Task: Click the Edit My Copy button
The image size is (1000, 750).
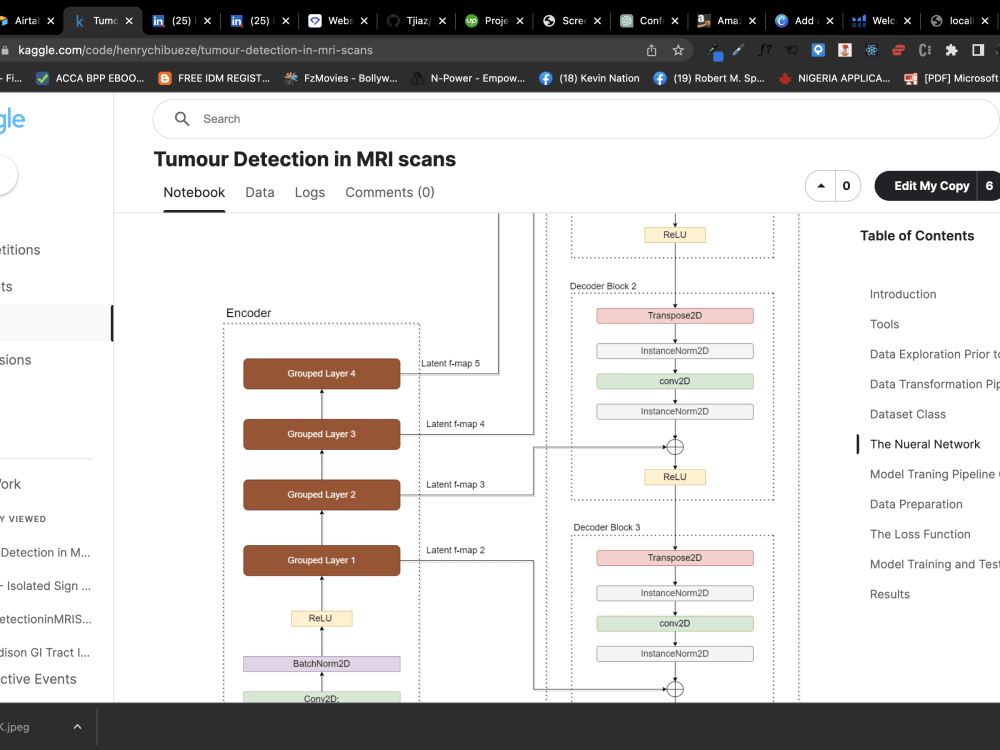Action: pyautogui.click(x=931, y=186)
